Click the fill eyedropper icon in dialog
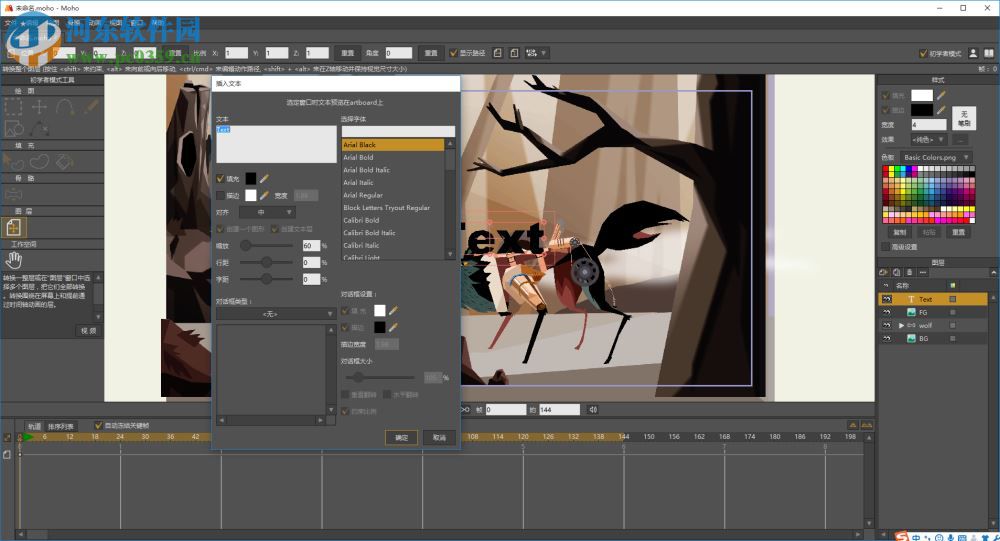 (265, 178)
